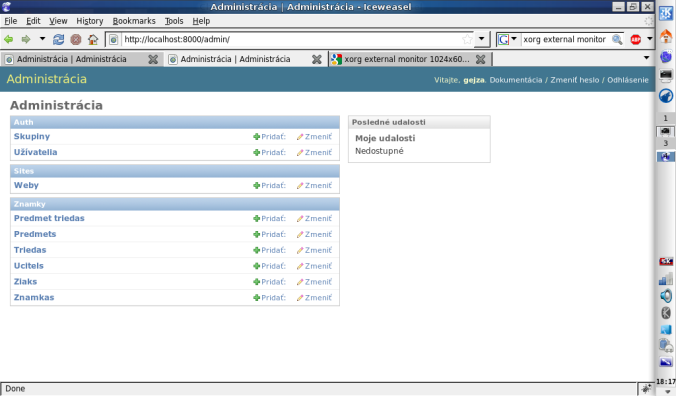Open the Bookmarks menu
The height and width of the screenshot is (396, 676).
134,21
